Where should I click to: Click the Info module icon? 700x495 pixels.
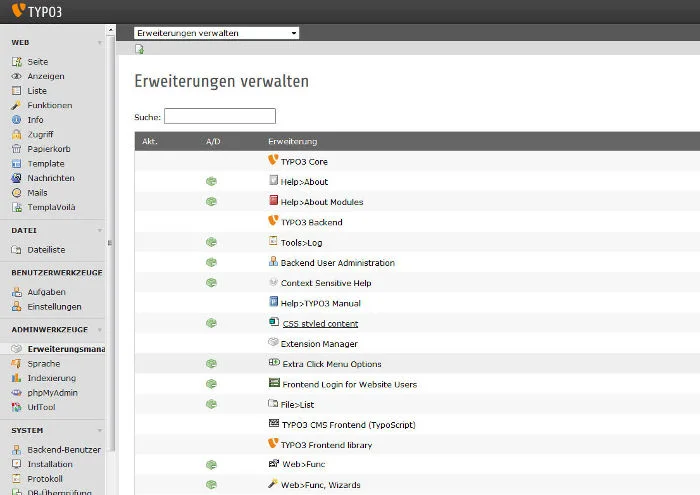click(17, 120)
